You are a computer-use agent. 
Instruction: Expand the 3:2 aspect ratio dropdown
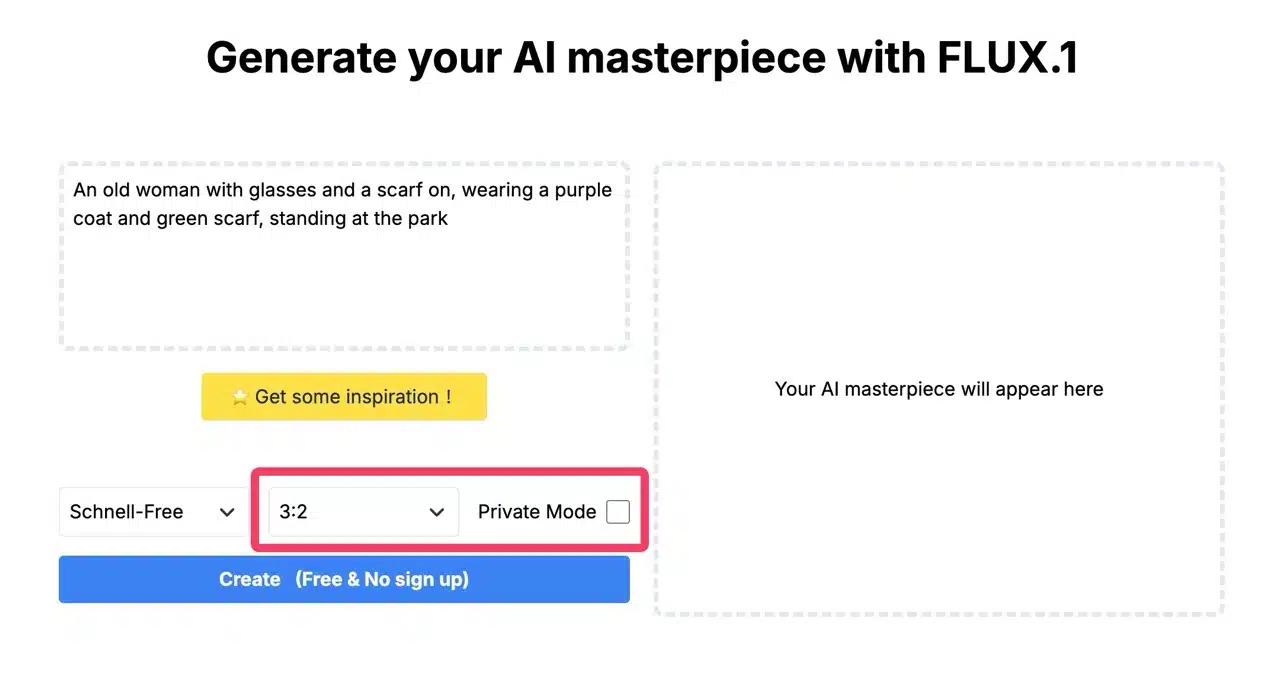click(363, 512)
